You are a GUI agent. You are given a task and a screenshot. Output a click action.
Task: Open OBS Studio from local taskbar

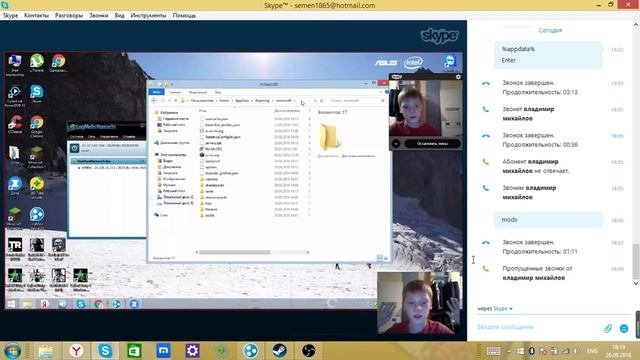[308, 351]
